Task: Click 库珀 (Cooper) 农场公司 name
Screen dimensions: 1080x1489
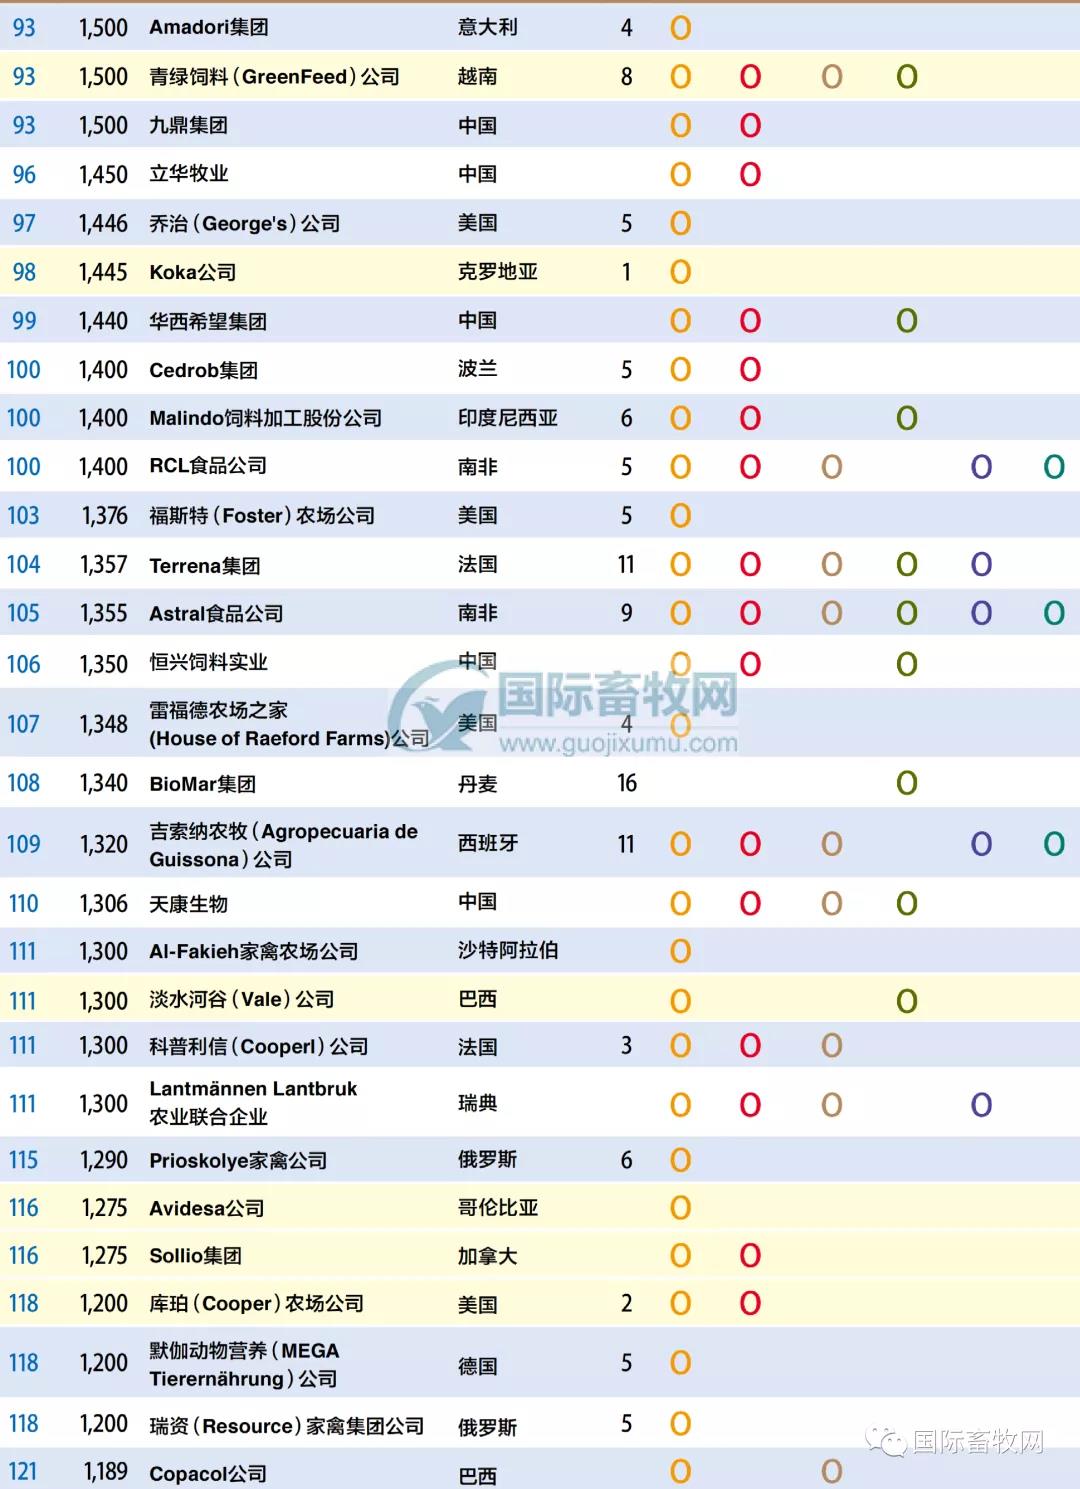Action: [257, 1304]
